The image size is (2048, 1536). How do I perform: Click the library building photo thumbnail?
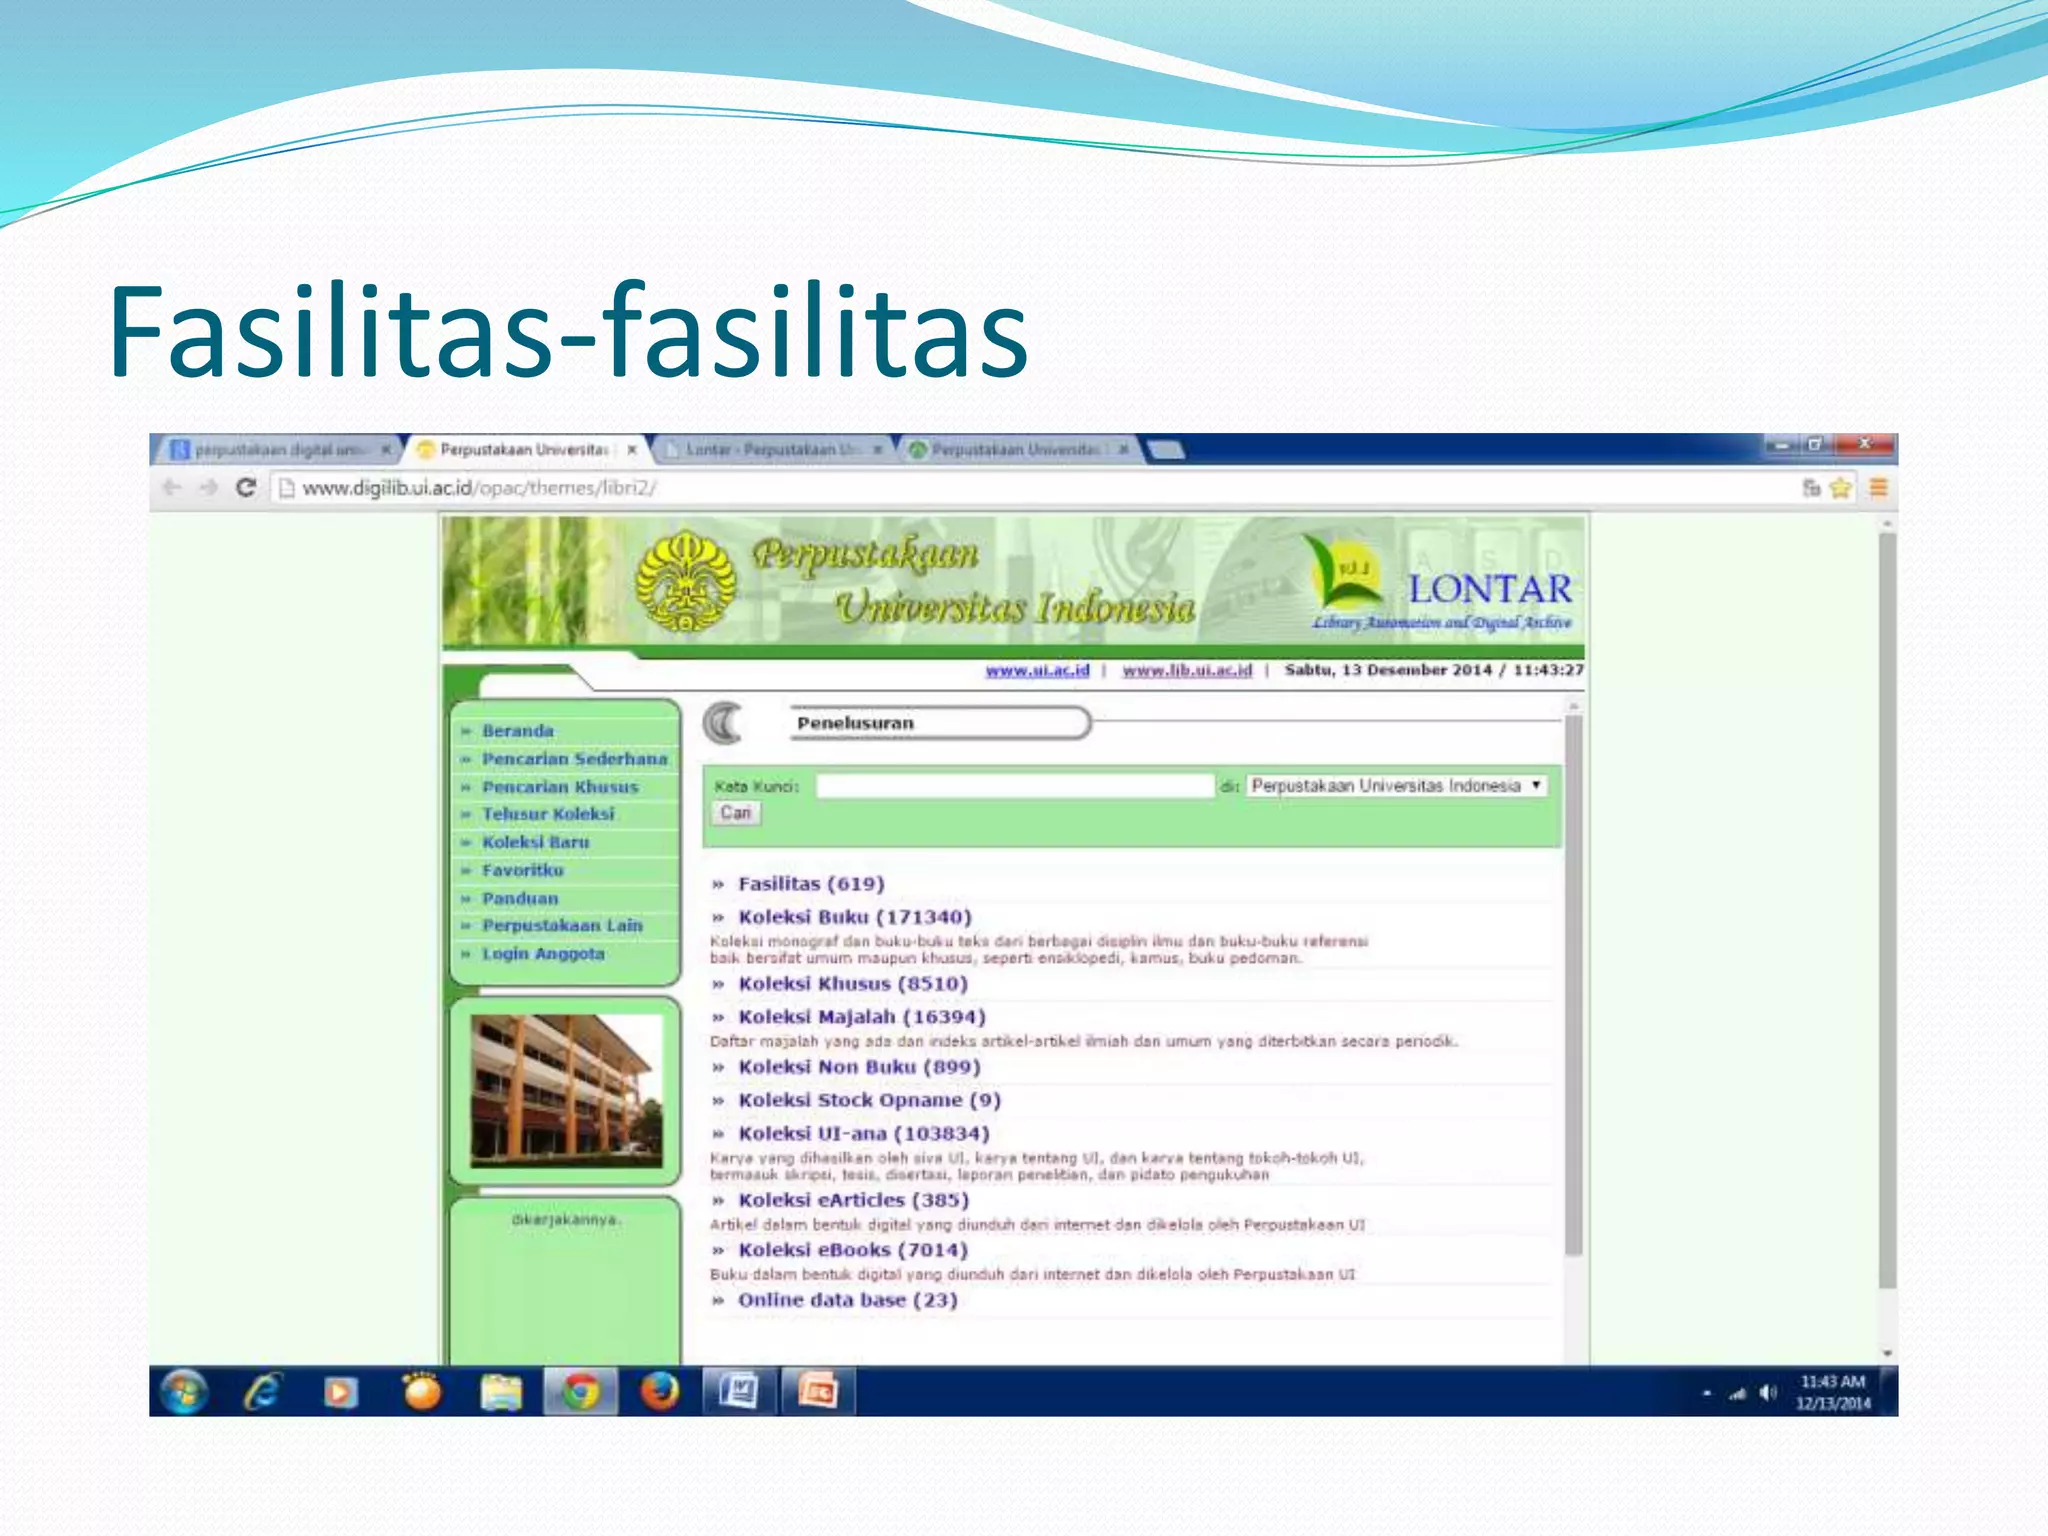point(566,1091)
